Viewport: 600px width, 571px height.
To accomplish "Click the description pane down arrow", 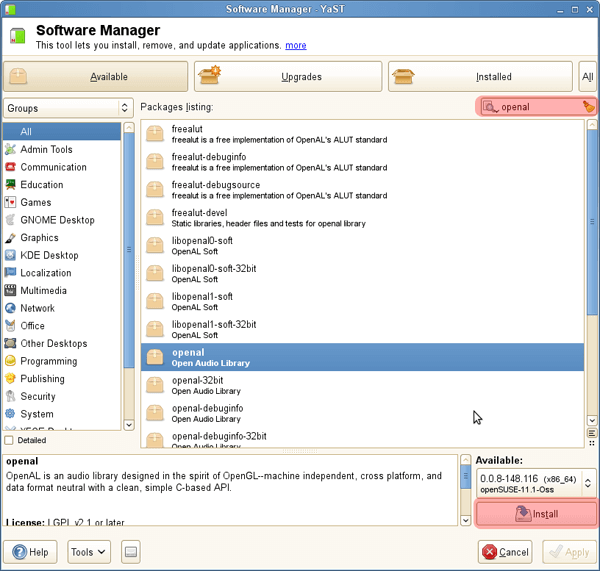I will pyautogui.click(x=465, y=520).
